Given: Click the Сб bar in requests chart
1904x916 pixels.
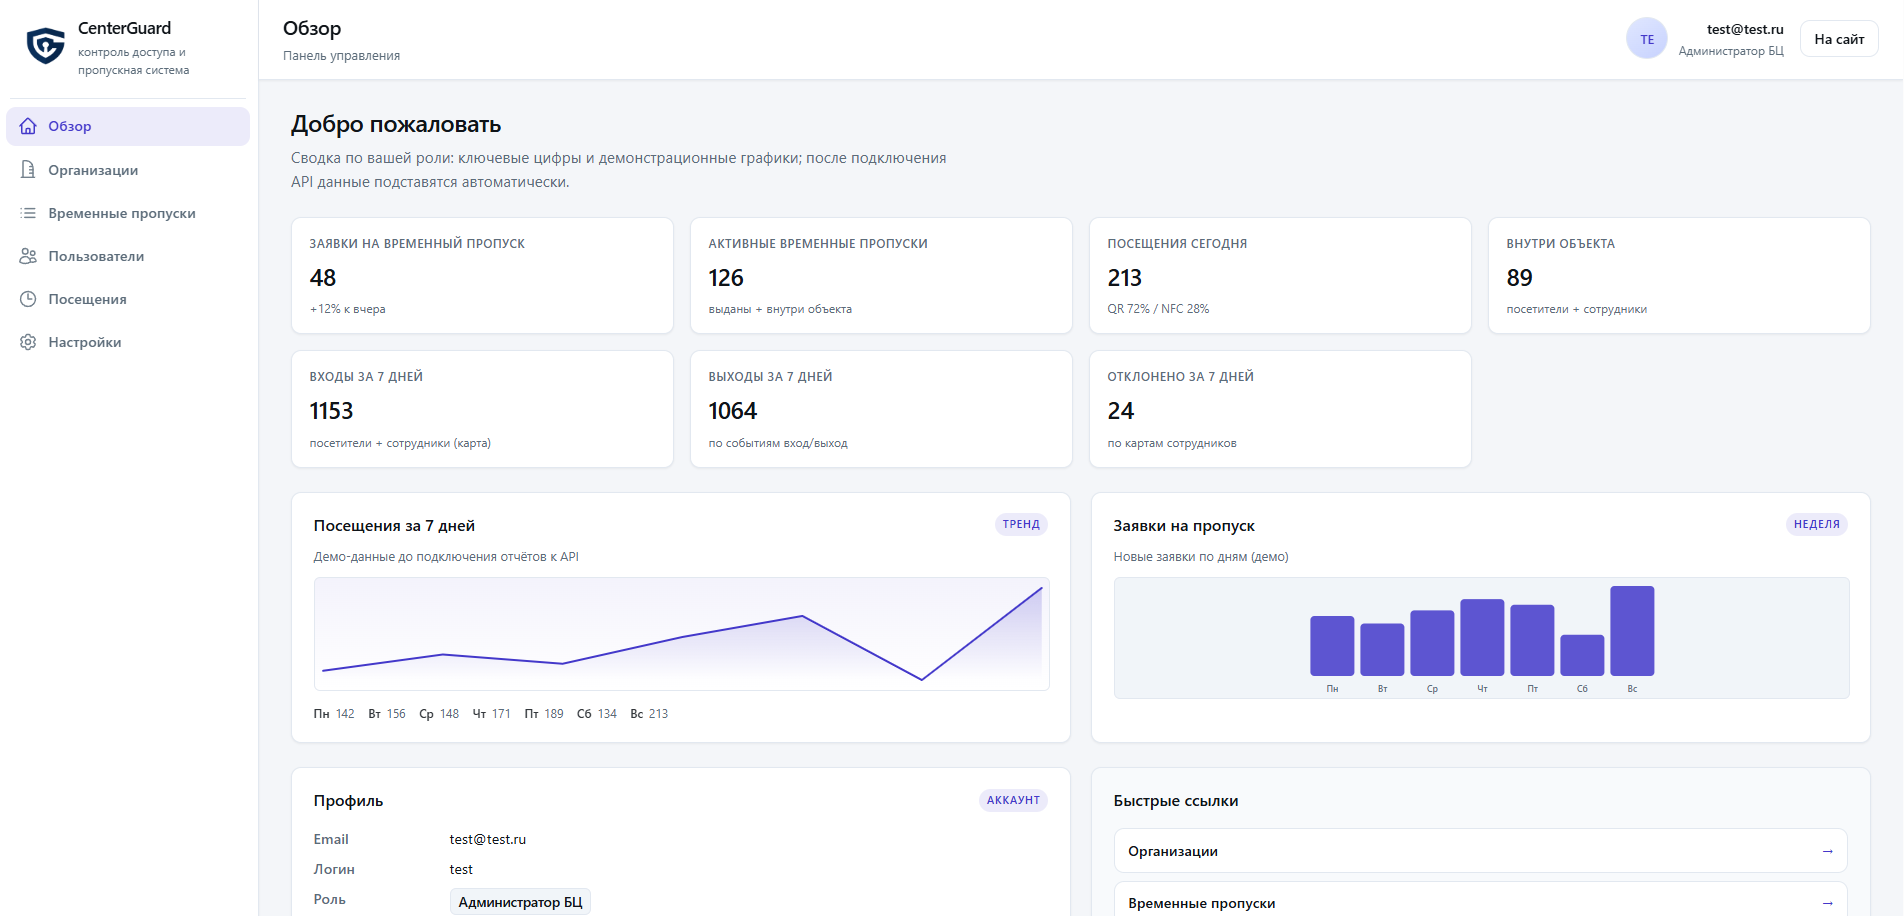Looking at the screenshot, I should coord(1582,655).
